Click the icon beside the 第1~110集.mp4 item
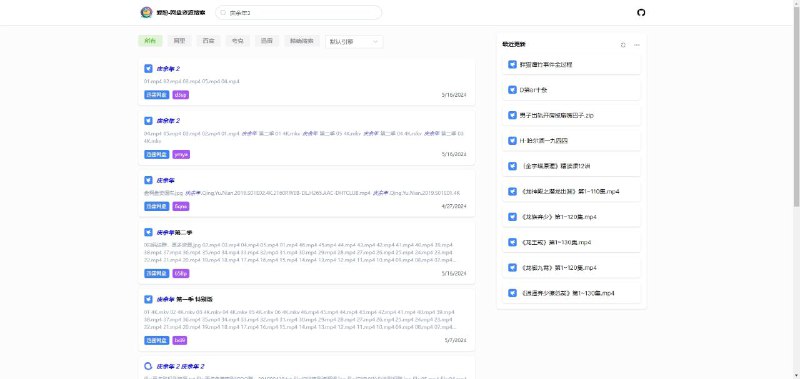Image resolution: width=800 pixels, height=379 pixels. coord(512,191)
